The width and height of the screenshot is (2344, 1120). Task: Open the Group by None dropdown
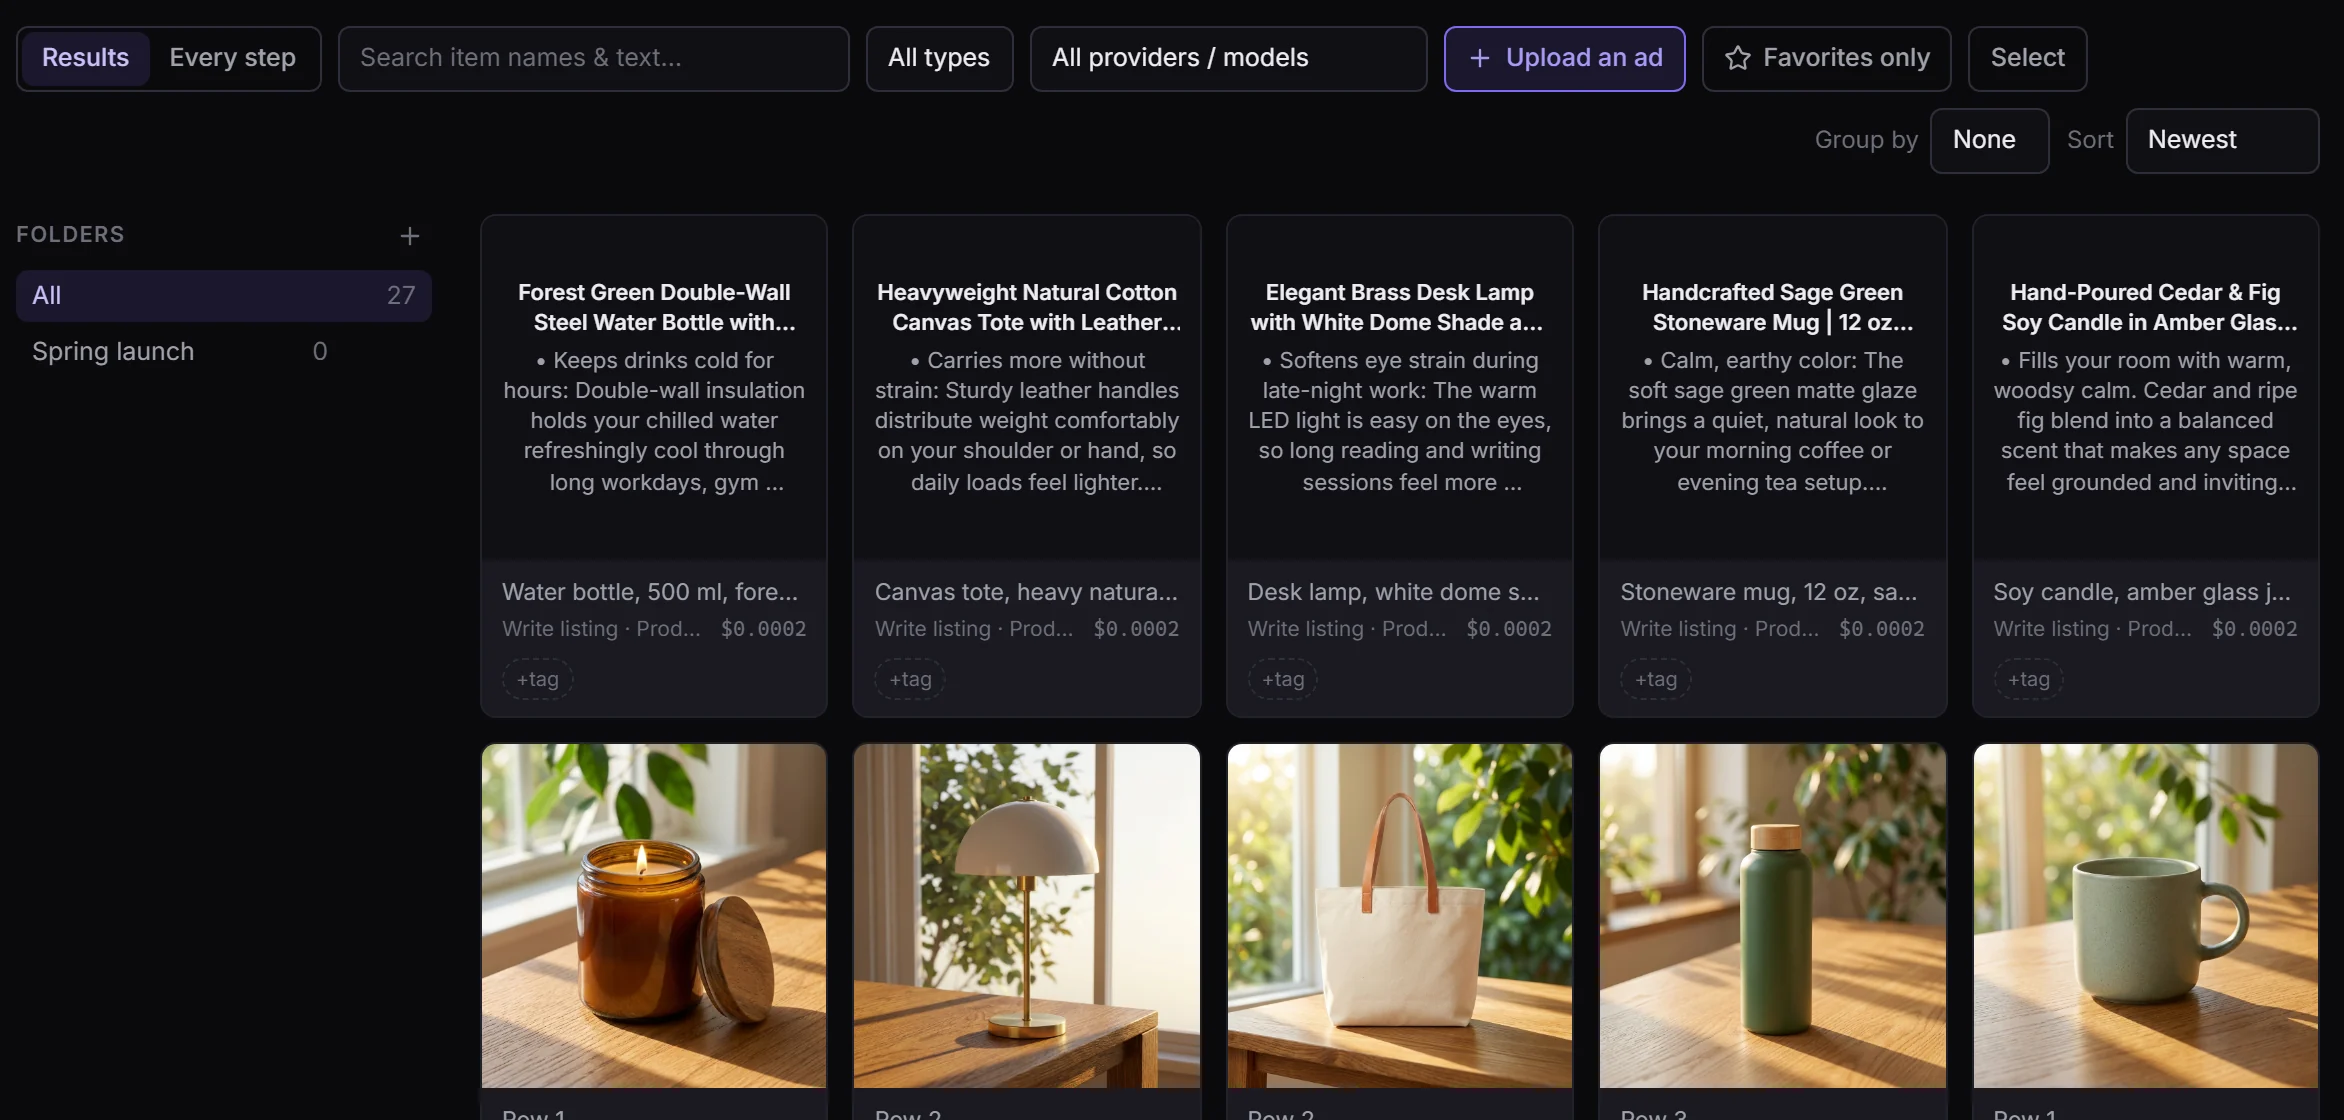coord(1988,140)
